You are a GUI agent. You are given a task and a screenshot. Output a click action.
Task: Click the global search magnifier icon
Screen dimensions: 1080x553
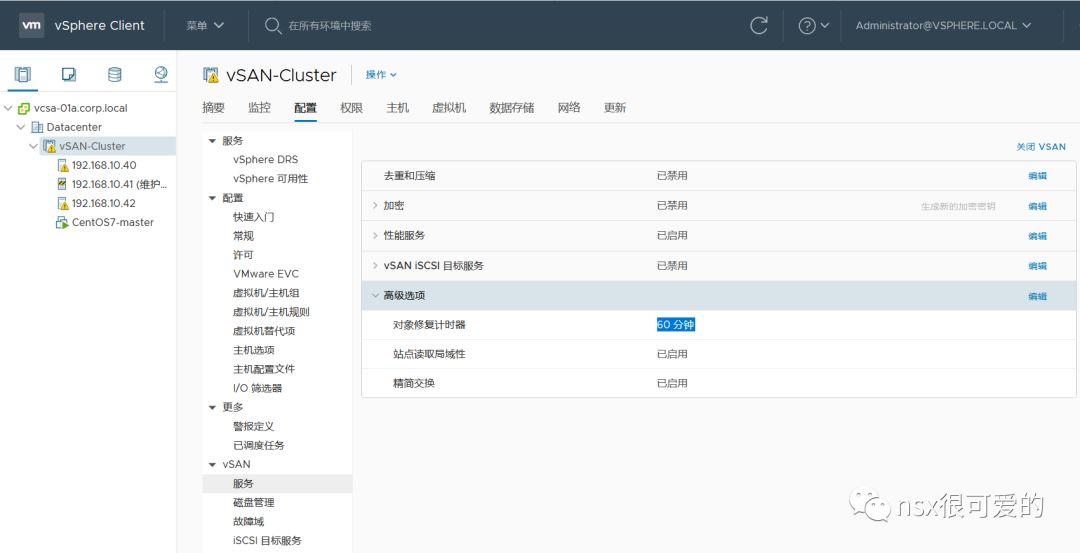click(x=273, y=25)
